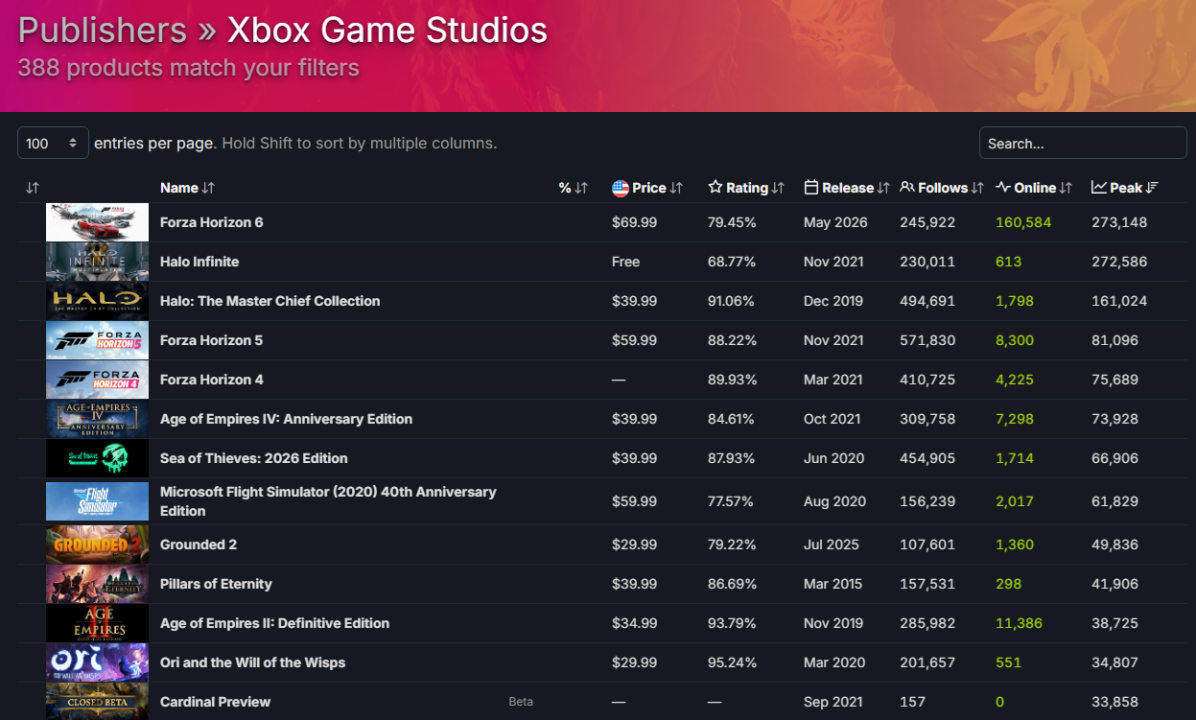Open the Forza Horizon 6 name link
This screenshot has height=720, width=1196.
(x=211, y=222)
